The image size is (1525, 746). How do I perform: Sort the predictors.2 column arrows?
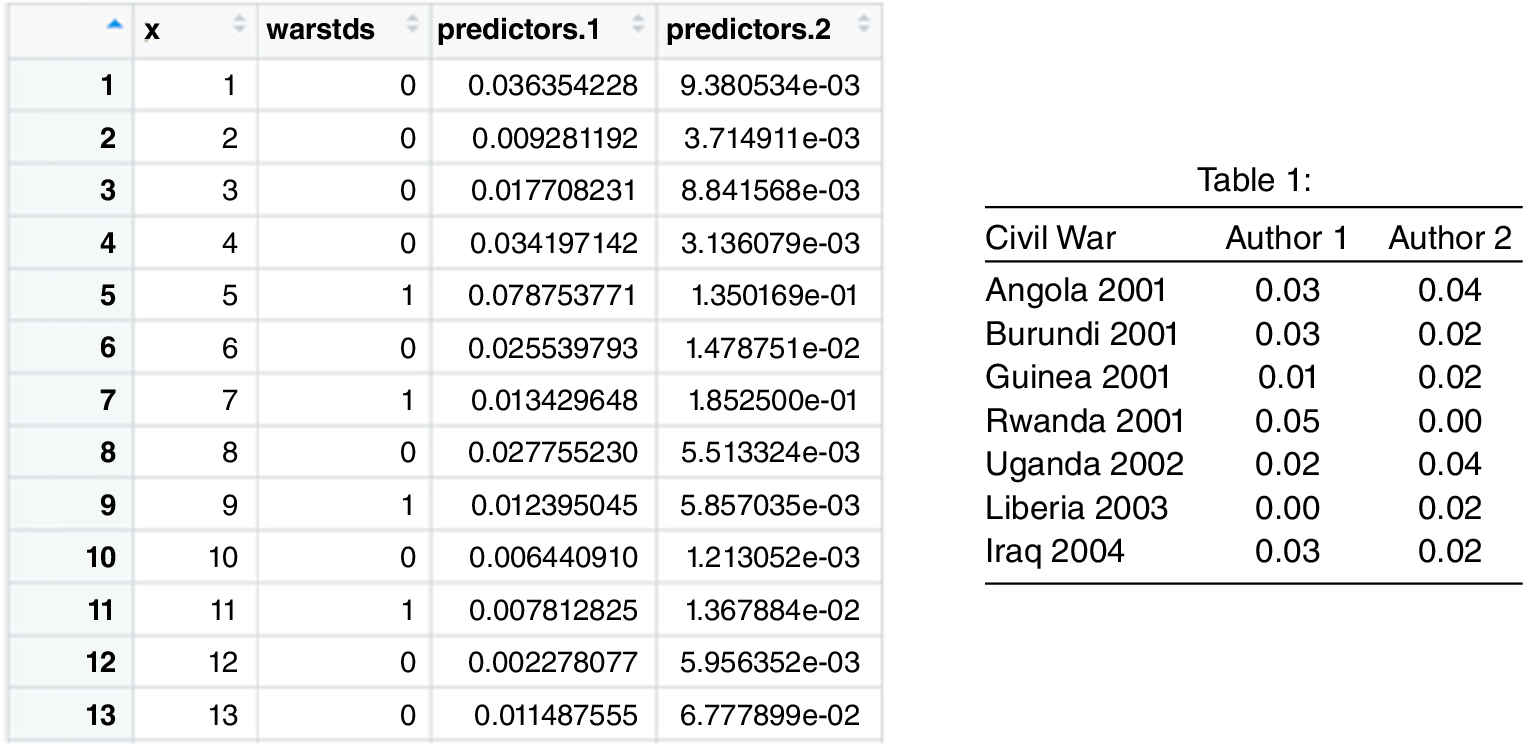[863, 29]
